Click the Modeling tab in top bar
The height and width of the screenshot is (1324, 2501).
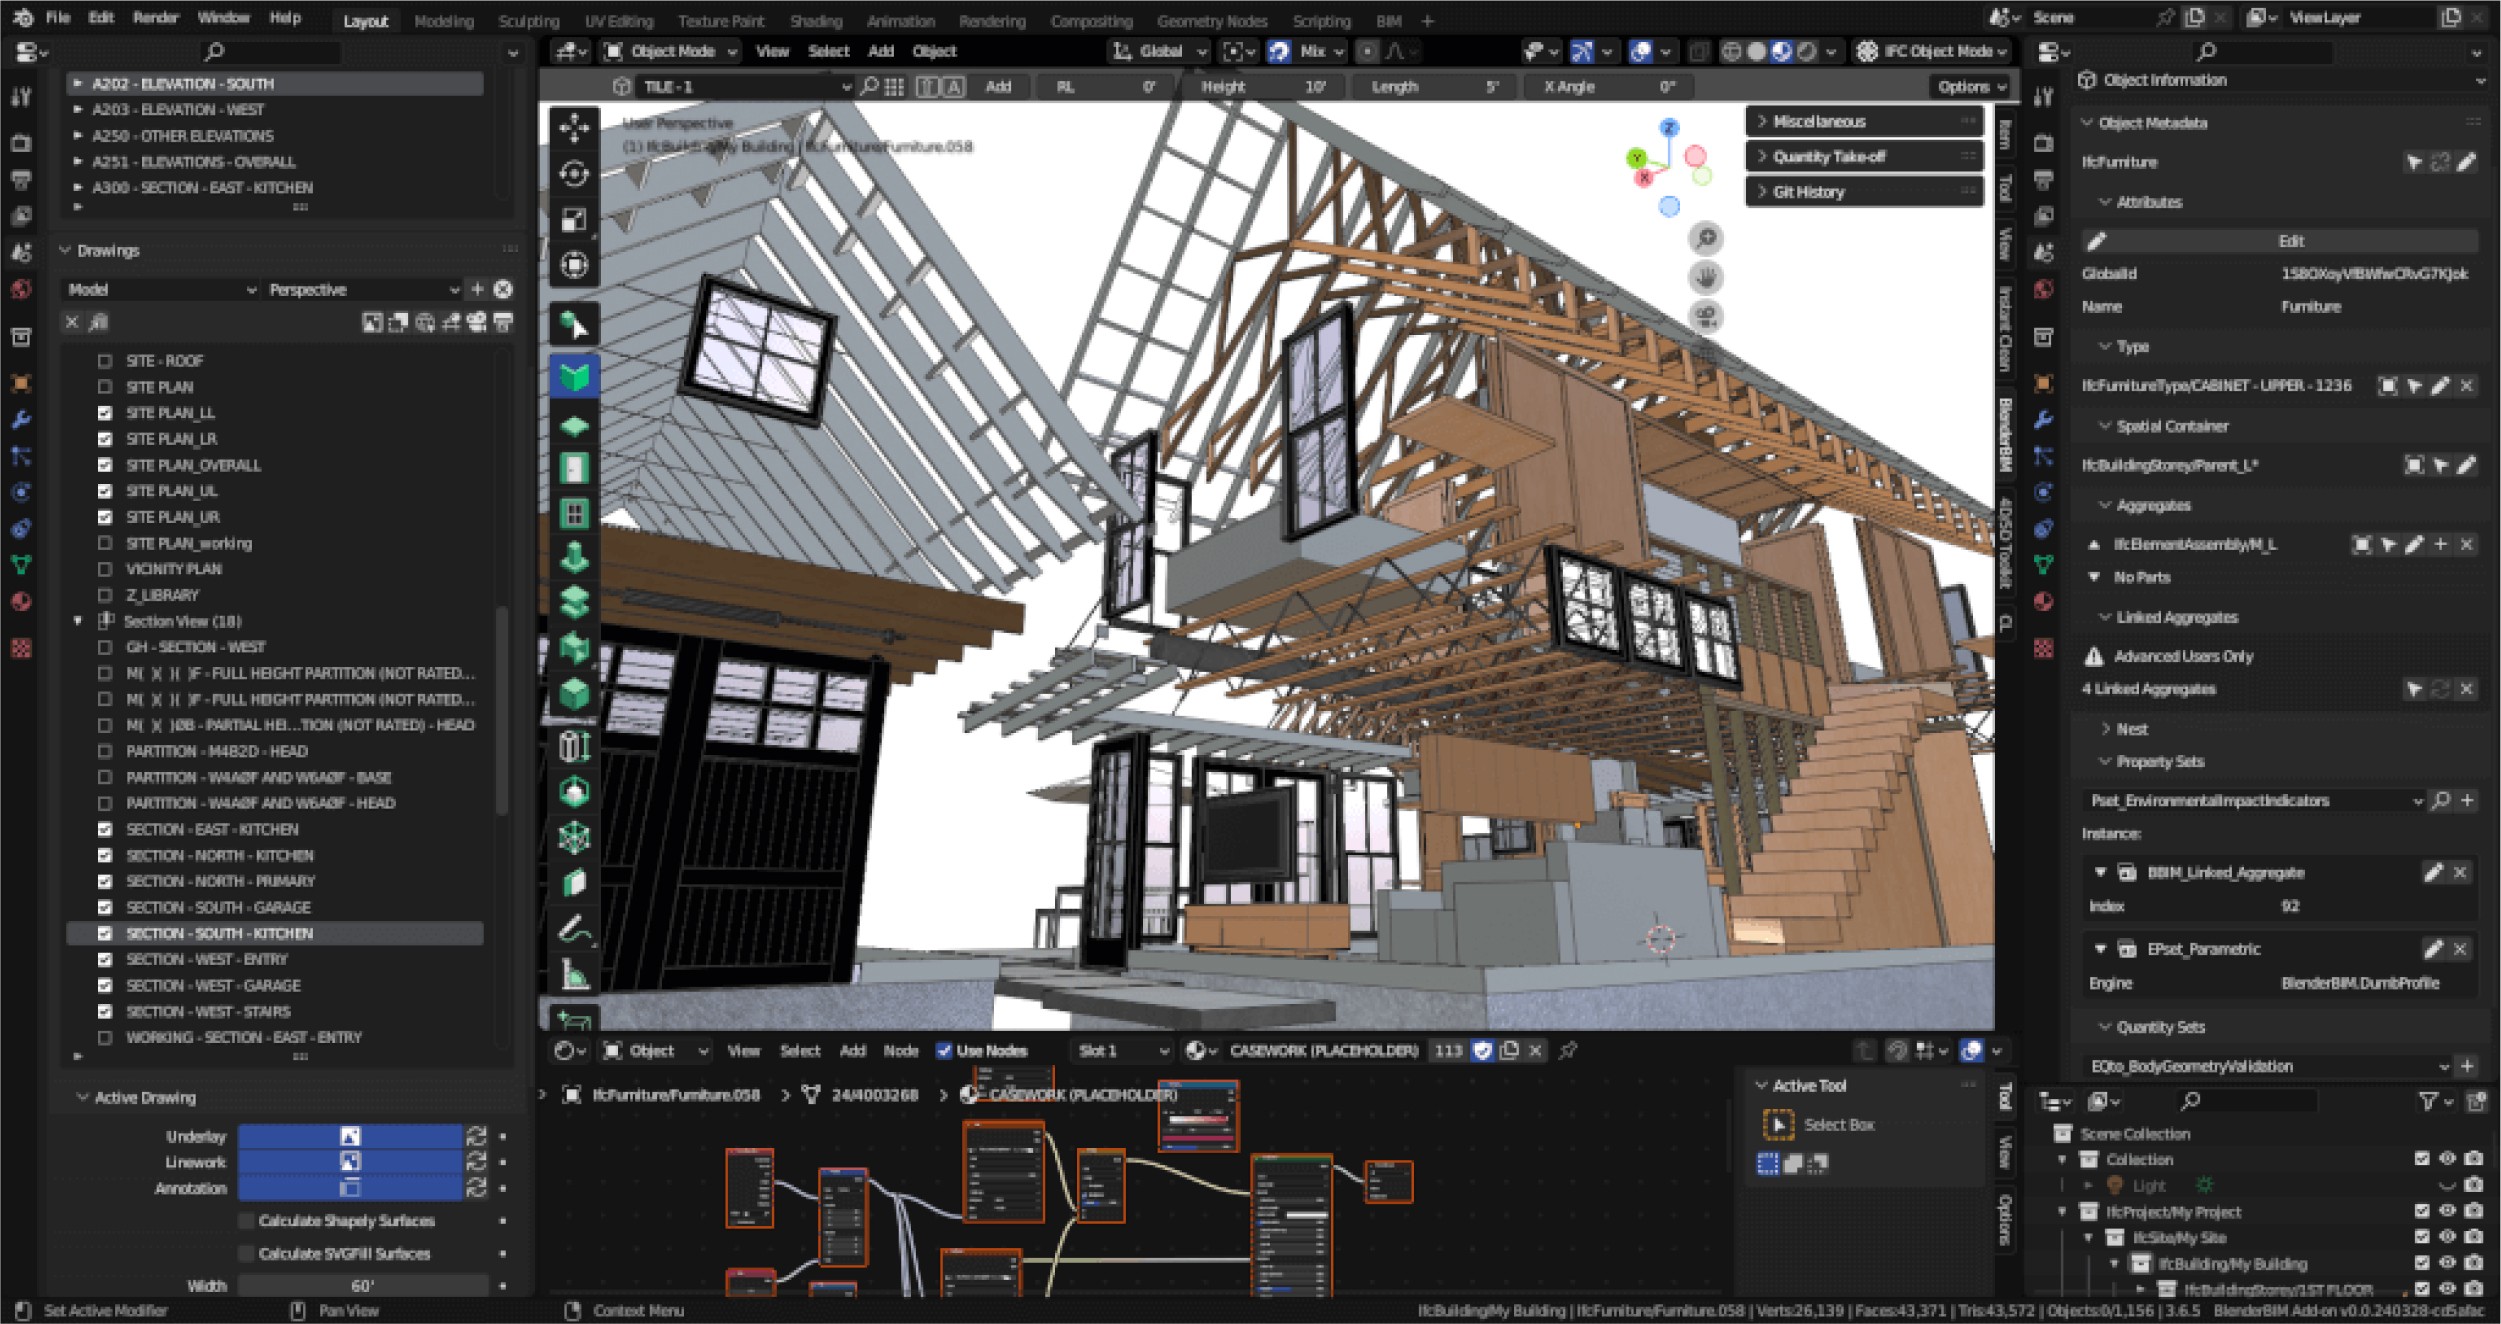coord(443,18)
